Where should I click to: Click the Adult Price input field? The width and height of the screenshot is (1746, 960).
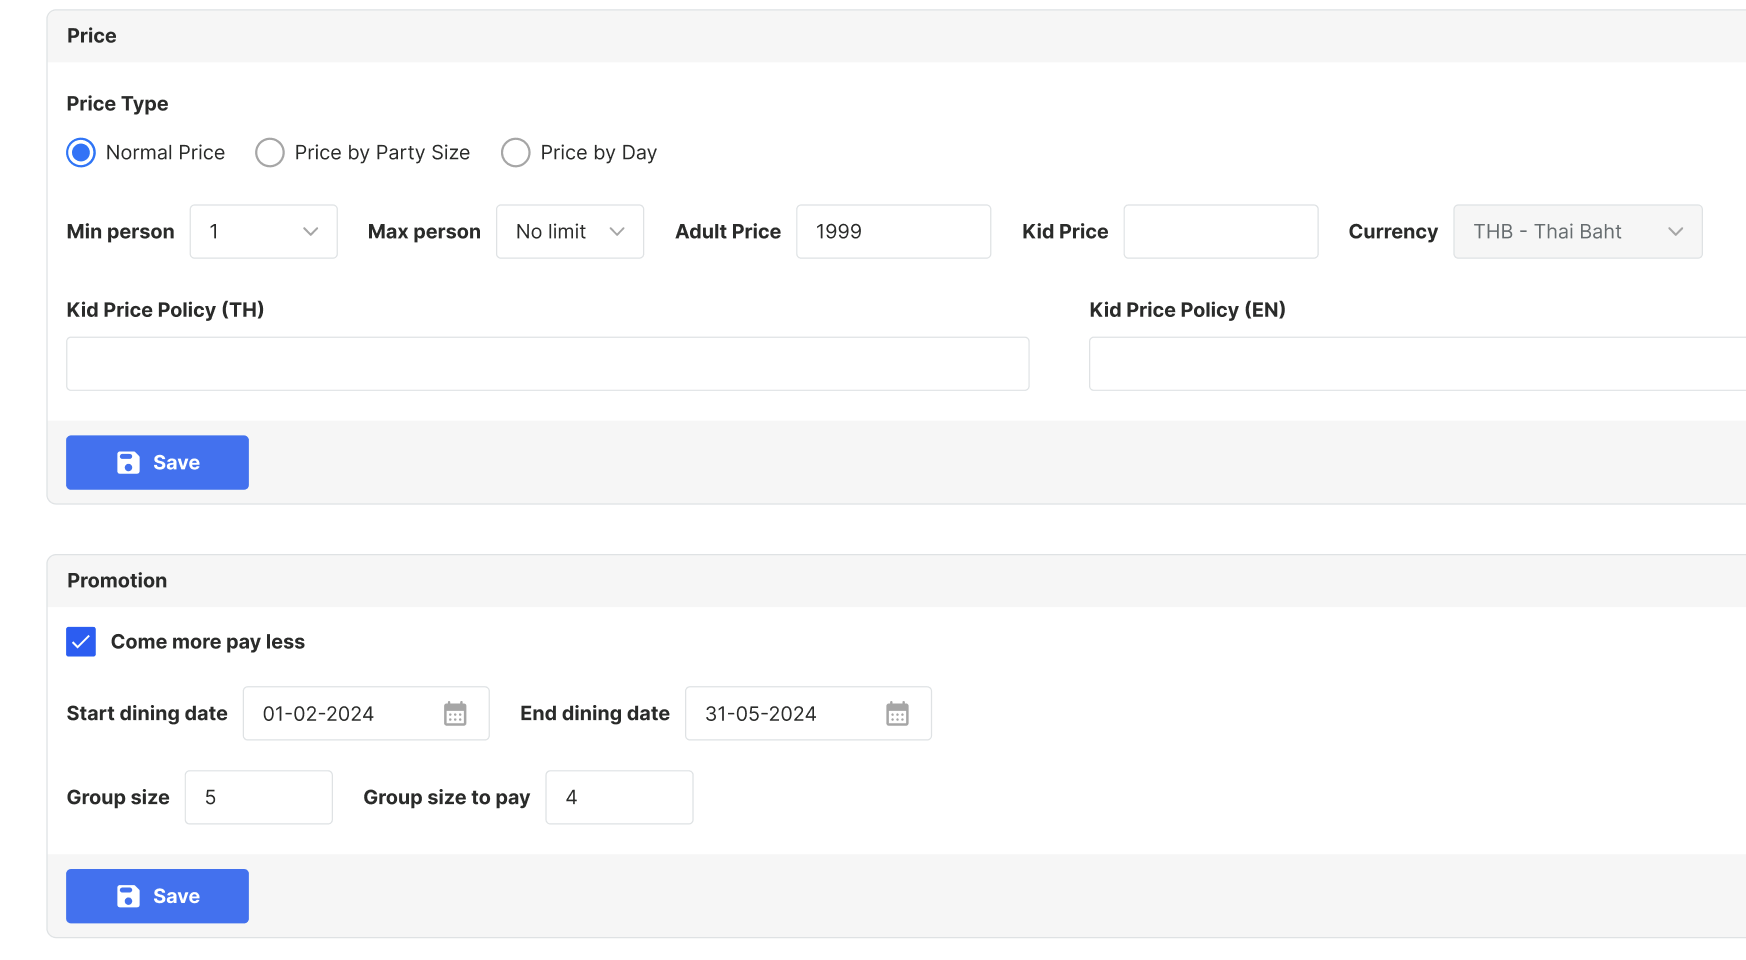click(892, 232)
